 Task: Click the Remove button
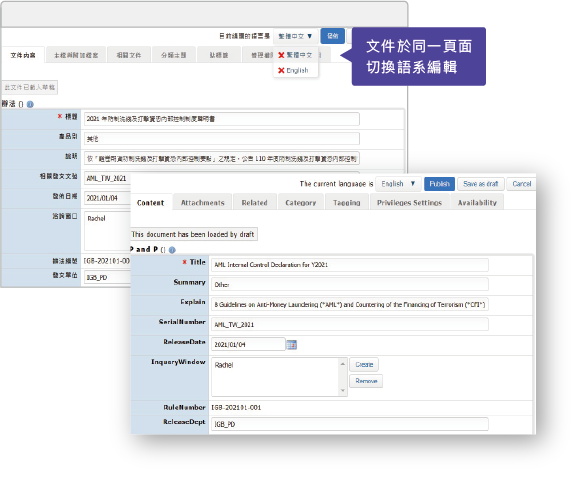pos(366,381)
